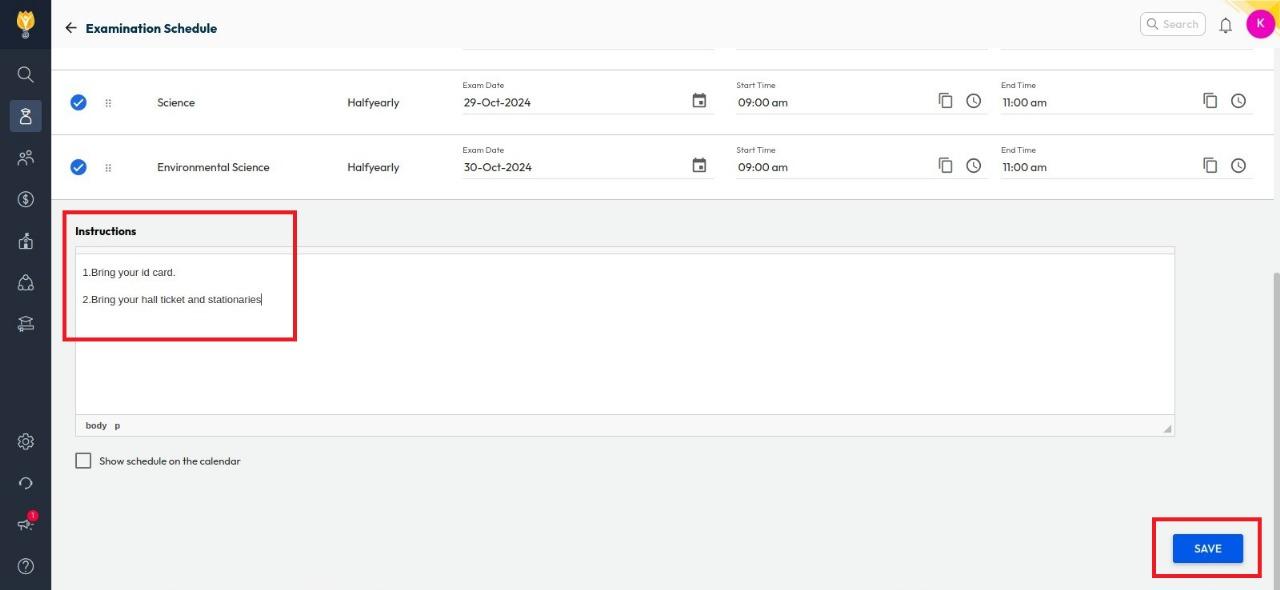
Task: Open the graduation cap academics menu
Action: (x=26, y=323)
